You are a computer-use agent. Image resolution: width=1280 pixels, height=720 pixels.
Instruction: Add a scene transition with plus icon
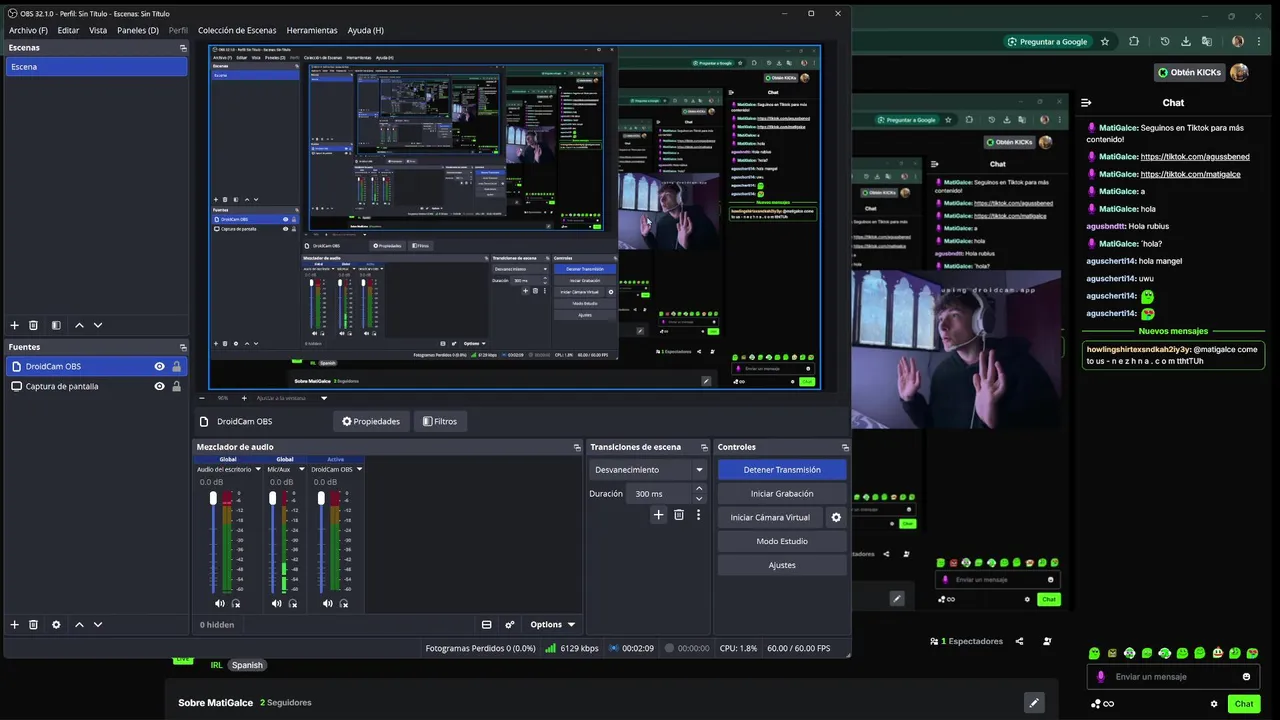(658, 515)
